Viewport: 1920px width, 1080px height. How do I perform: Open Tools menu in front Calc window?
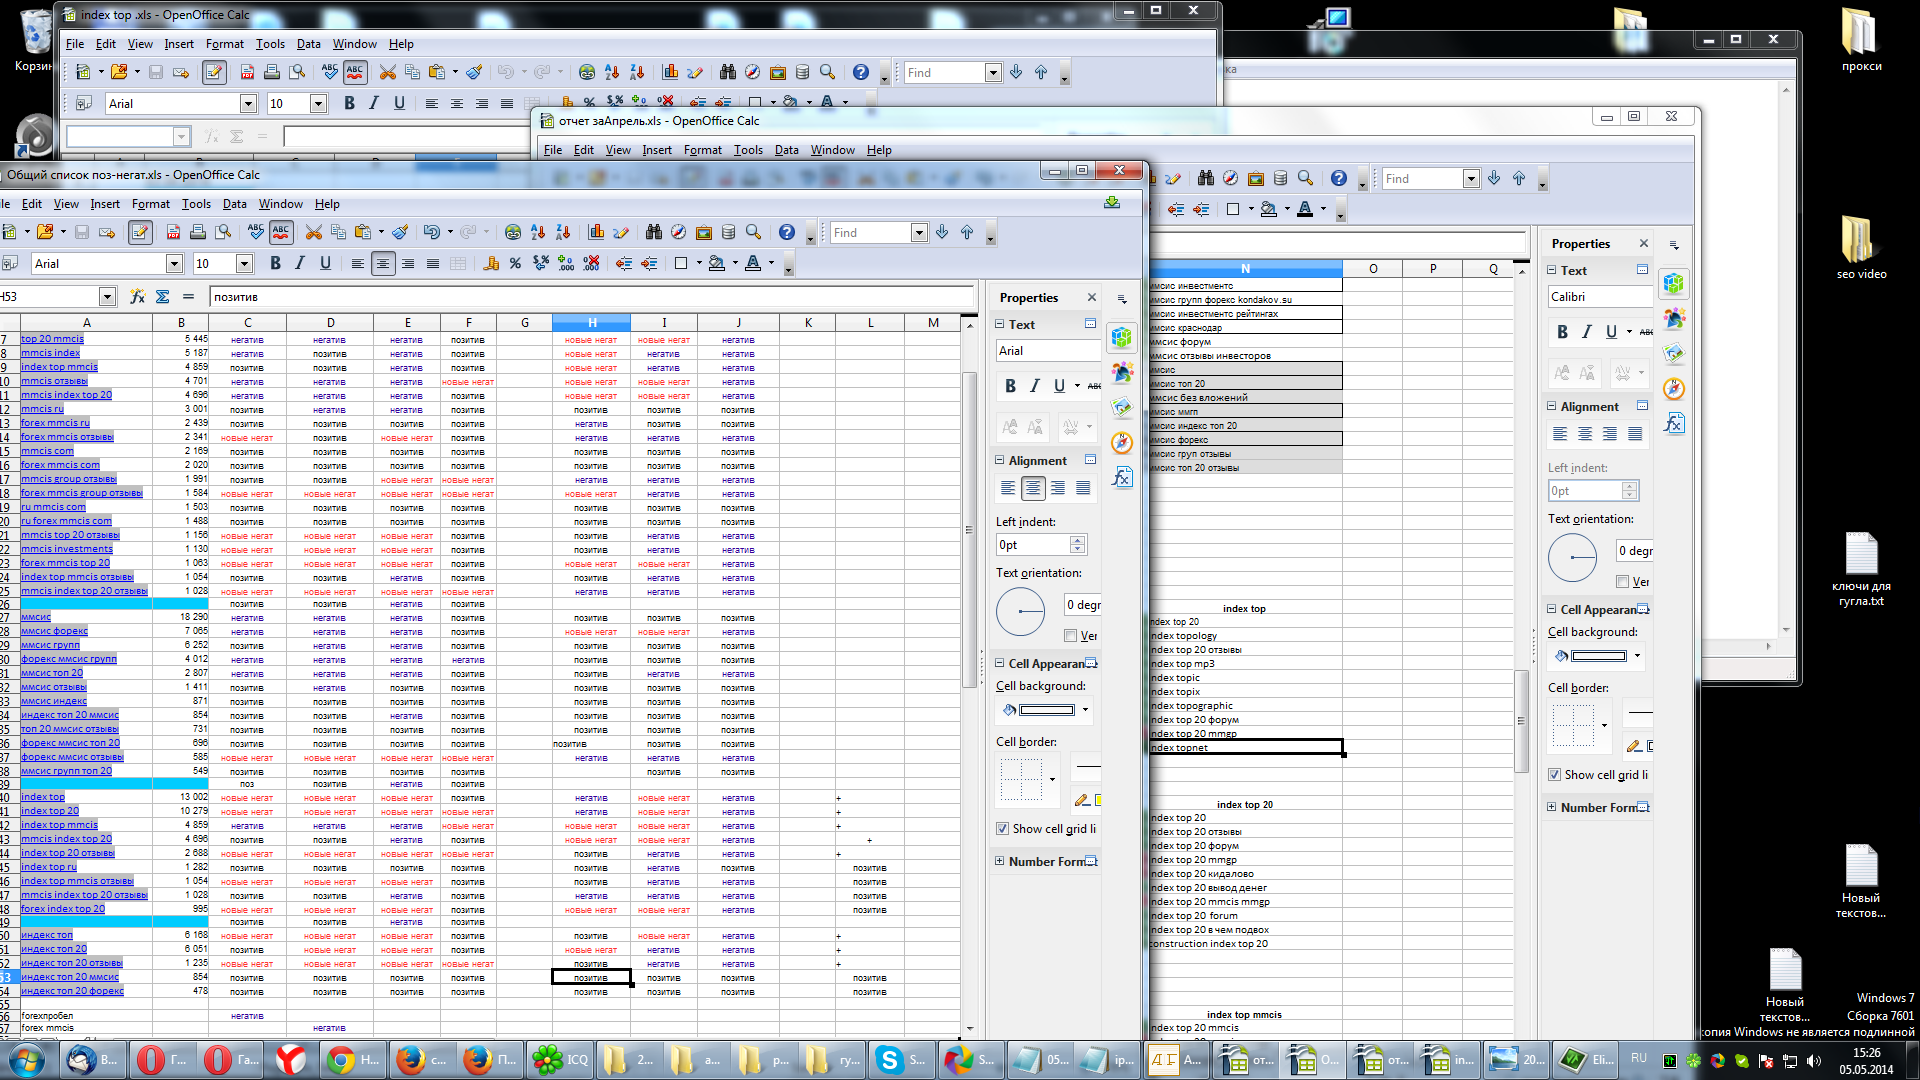tap(196, 203)
